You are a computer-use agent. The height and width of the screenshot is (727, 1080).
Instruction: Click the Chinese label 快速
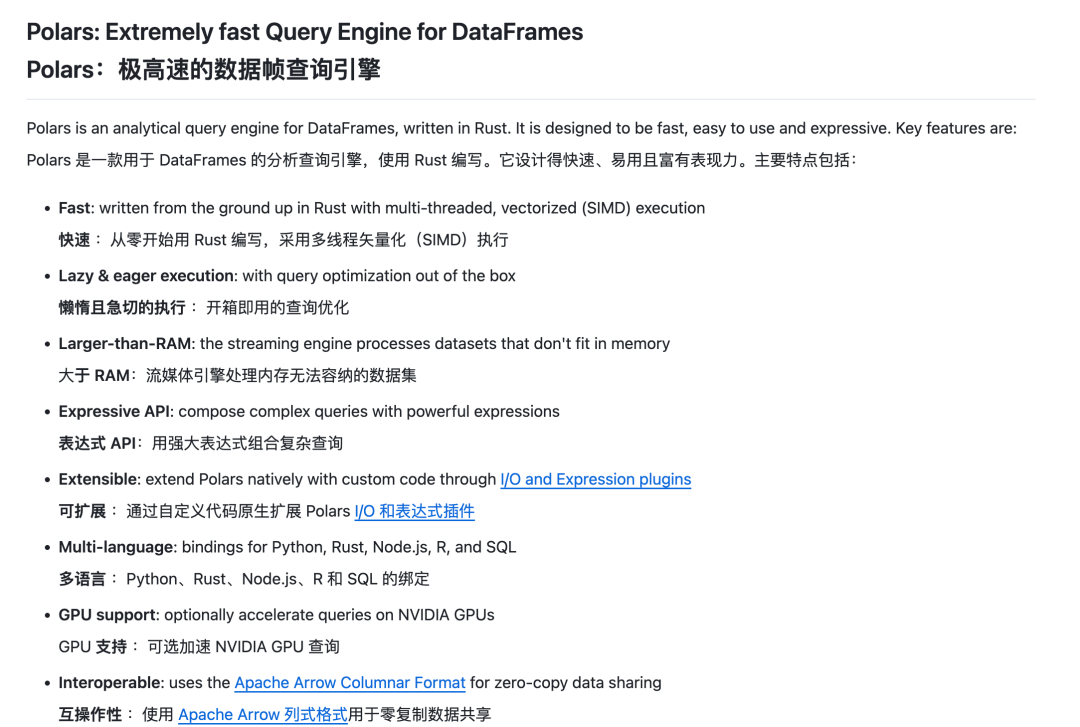74,240
